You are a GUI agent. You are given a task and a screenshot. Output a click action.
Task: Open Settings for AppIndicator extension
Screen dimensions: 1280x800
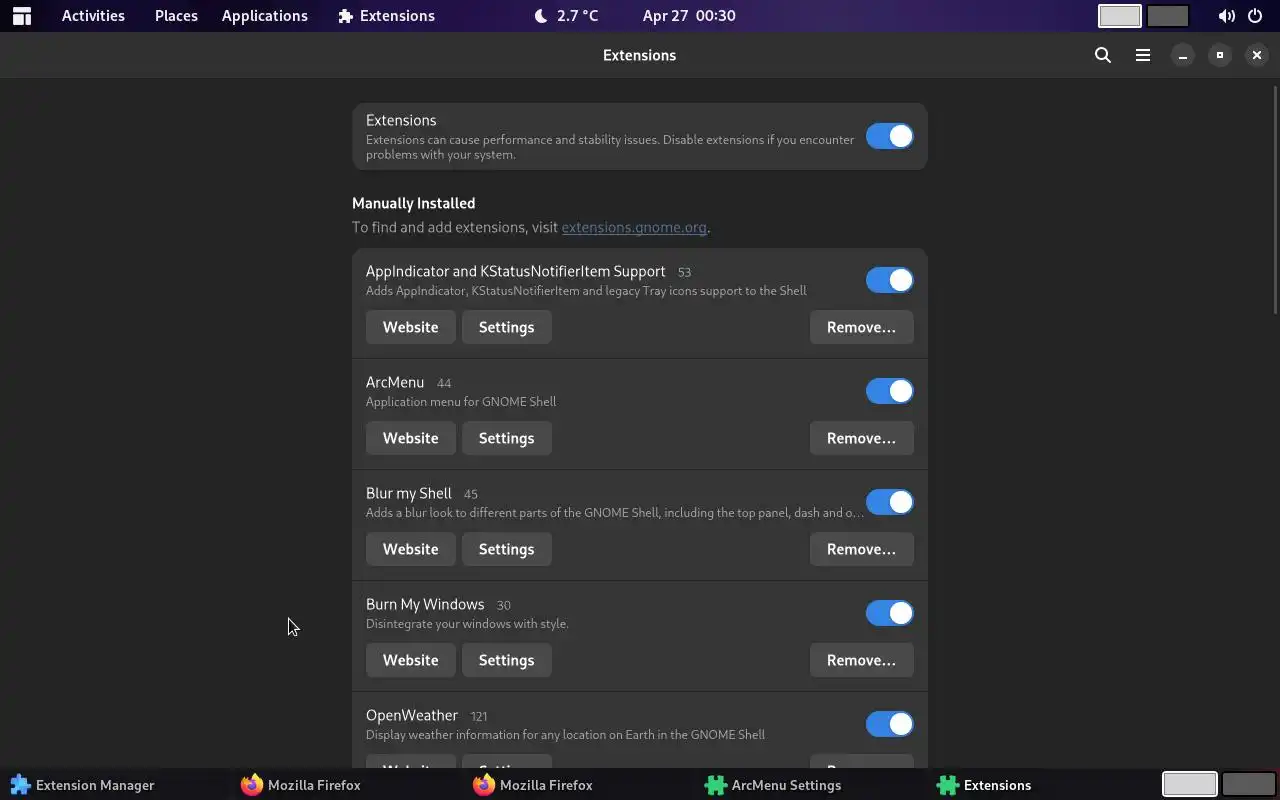(506, 327)
